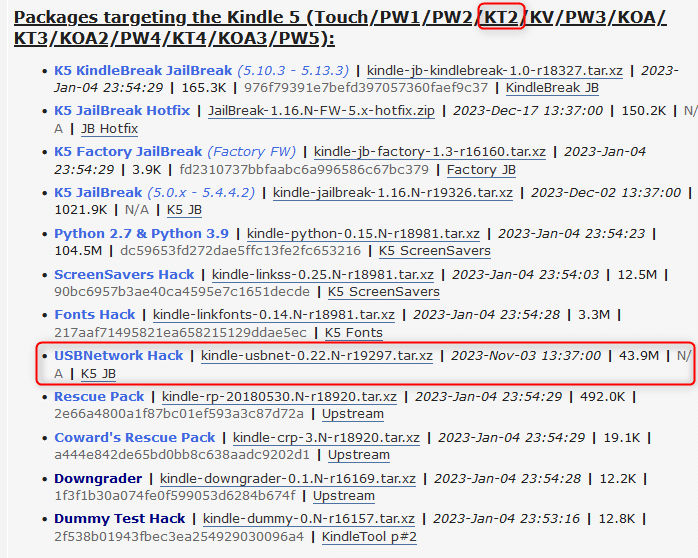Screen dimensions: 698x558
Task: Open the Downgrader title link
Action: (x=98, y=478)
